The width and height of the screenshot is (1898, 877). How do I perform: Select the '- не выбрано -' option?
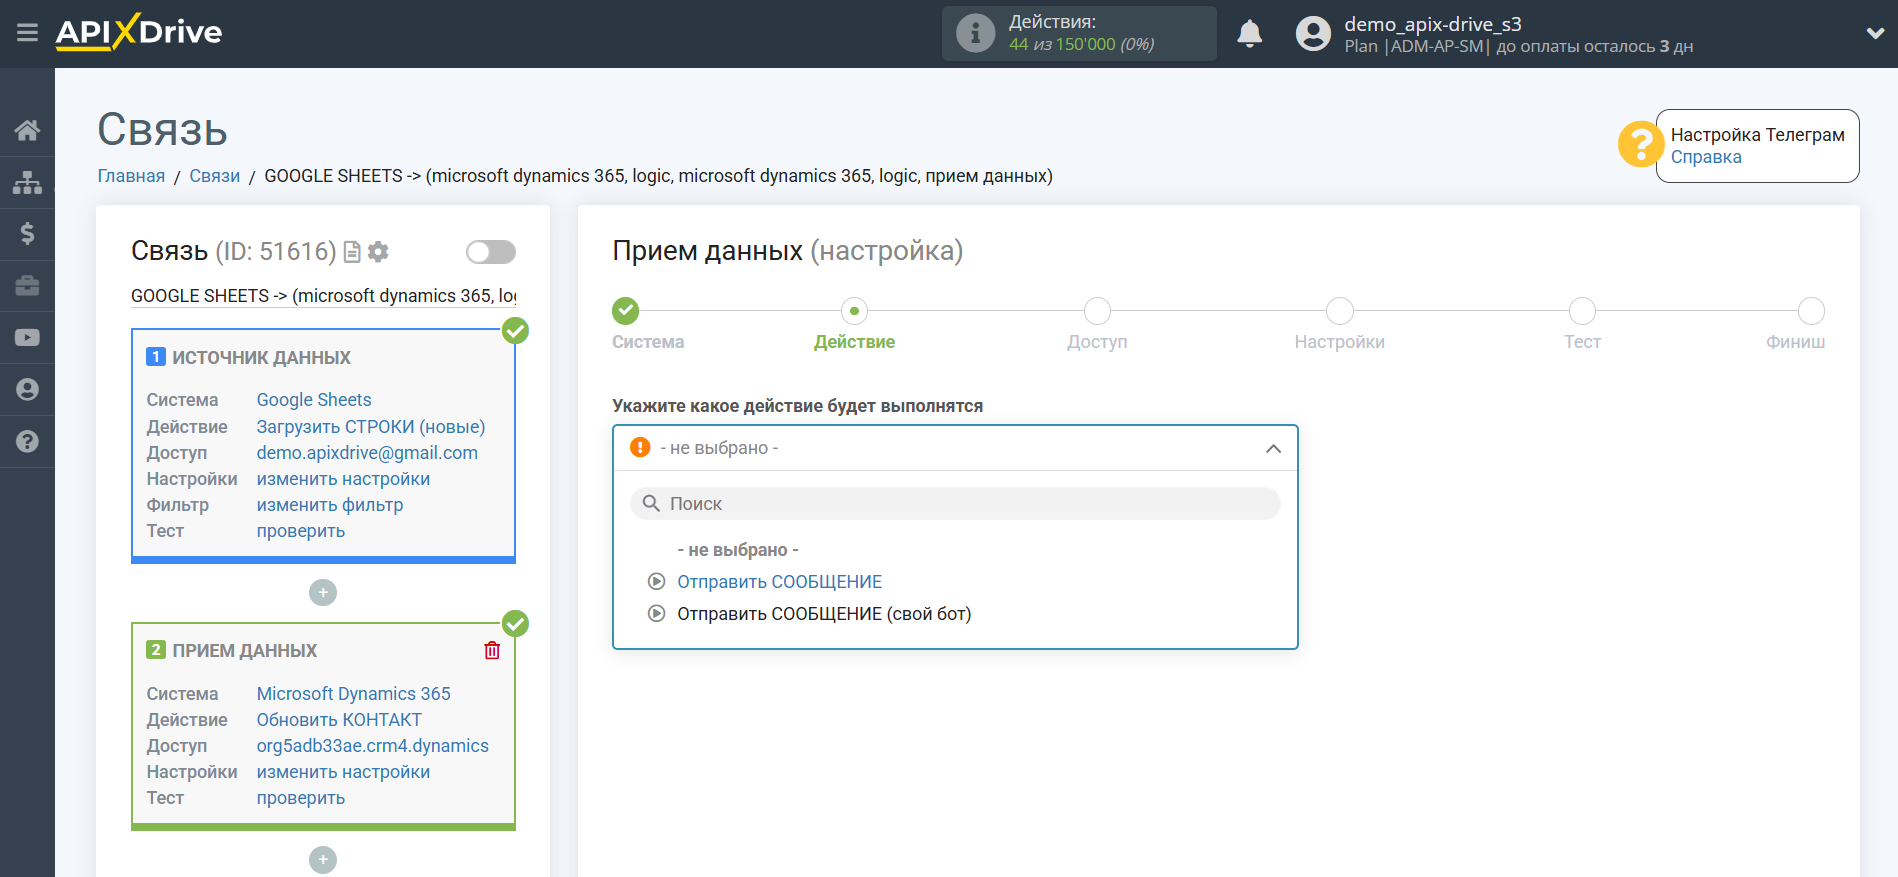point(738,550)
